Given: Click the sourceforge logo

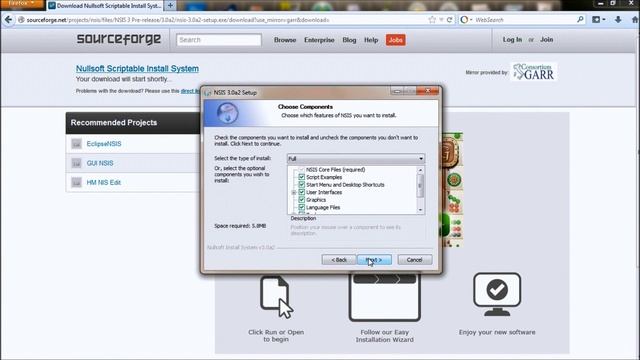Looking at the screenshot, I should coord(118,39).
